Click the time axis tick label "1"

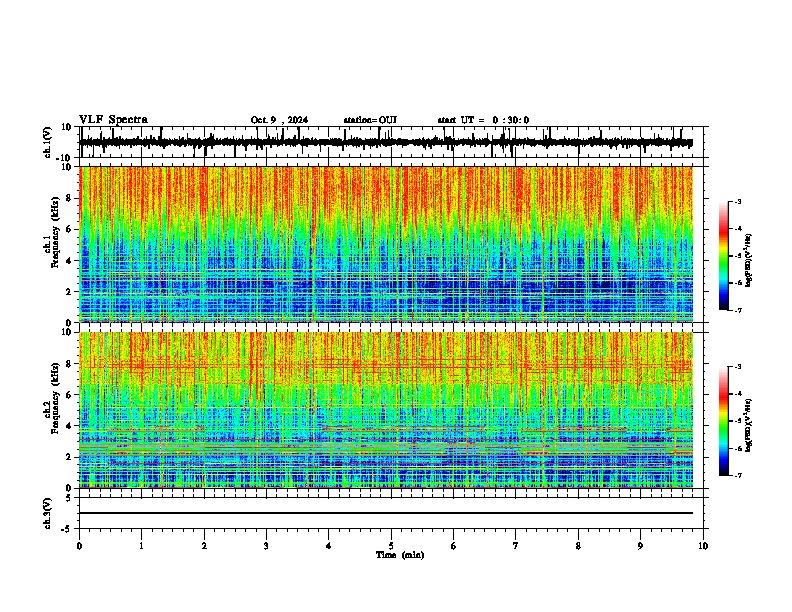[x=141, y=546]
